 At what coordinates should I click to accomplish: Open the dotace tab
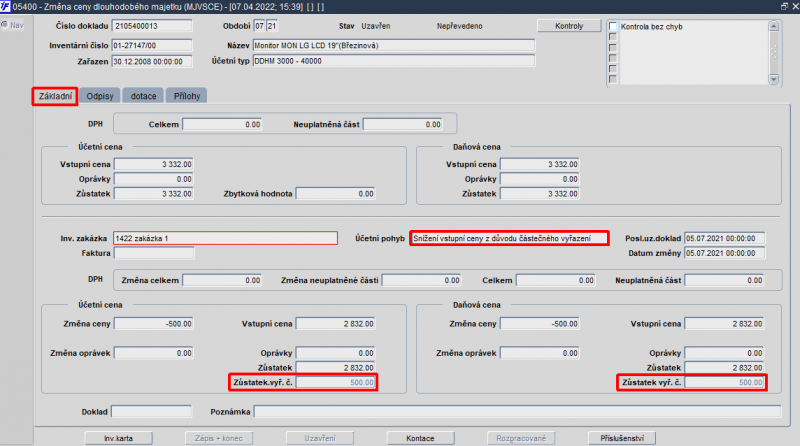click(143, 96)
